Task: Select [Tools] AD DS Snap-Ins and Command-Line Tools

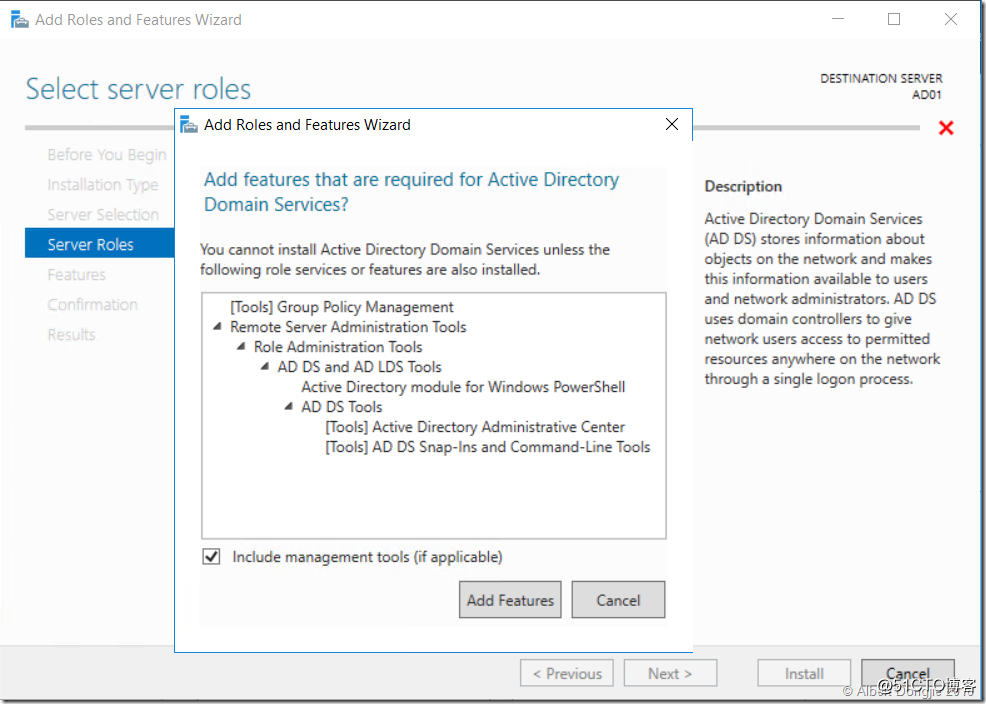Action: click(488, 447)
